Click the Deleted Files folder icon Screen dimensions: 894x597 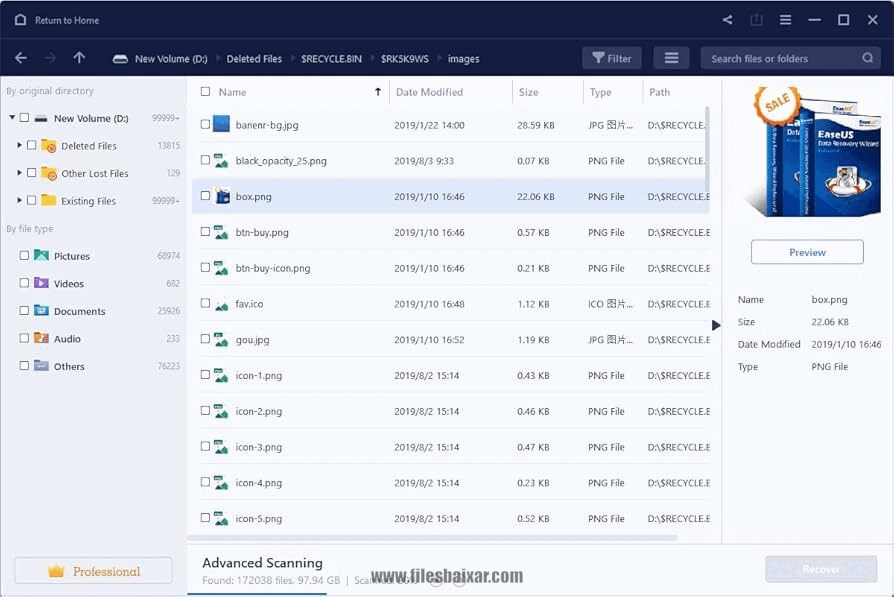point(49,146)
